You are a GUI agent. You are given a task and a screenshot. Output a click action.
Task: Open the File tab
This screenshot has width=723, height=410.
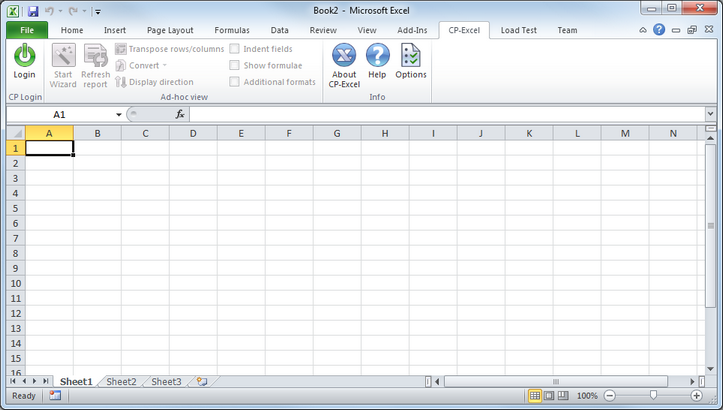coord(27,30)
